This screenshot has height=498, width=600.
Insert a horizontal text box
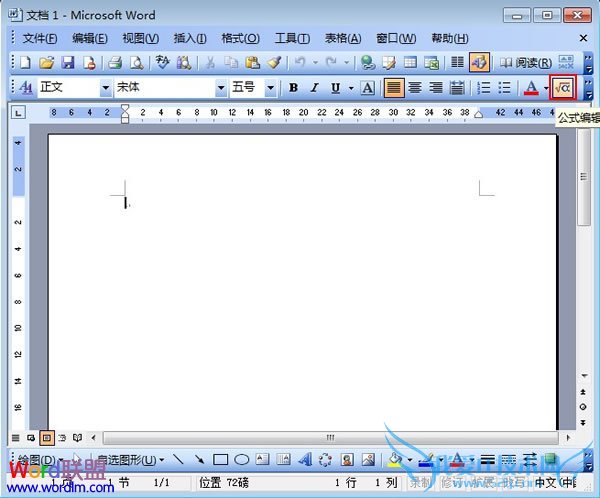262,459
